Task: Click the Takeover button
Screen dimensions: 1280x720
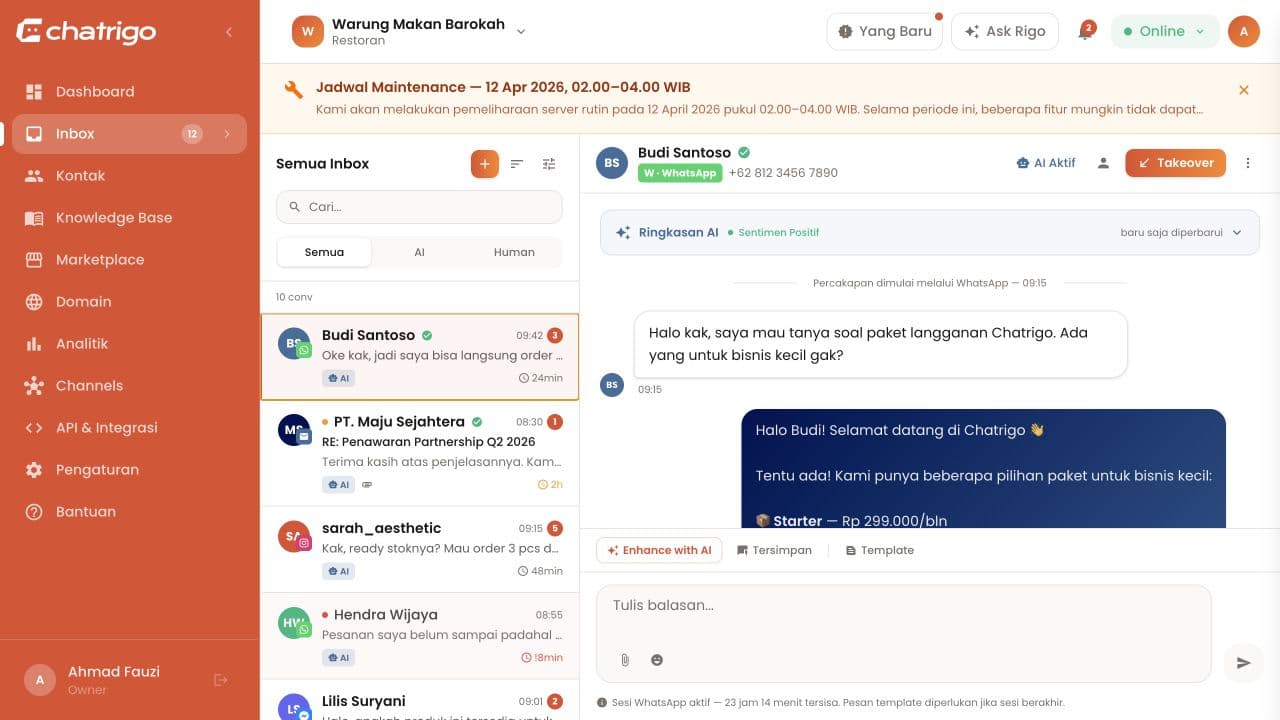Action: pos(1175,163)
